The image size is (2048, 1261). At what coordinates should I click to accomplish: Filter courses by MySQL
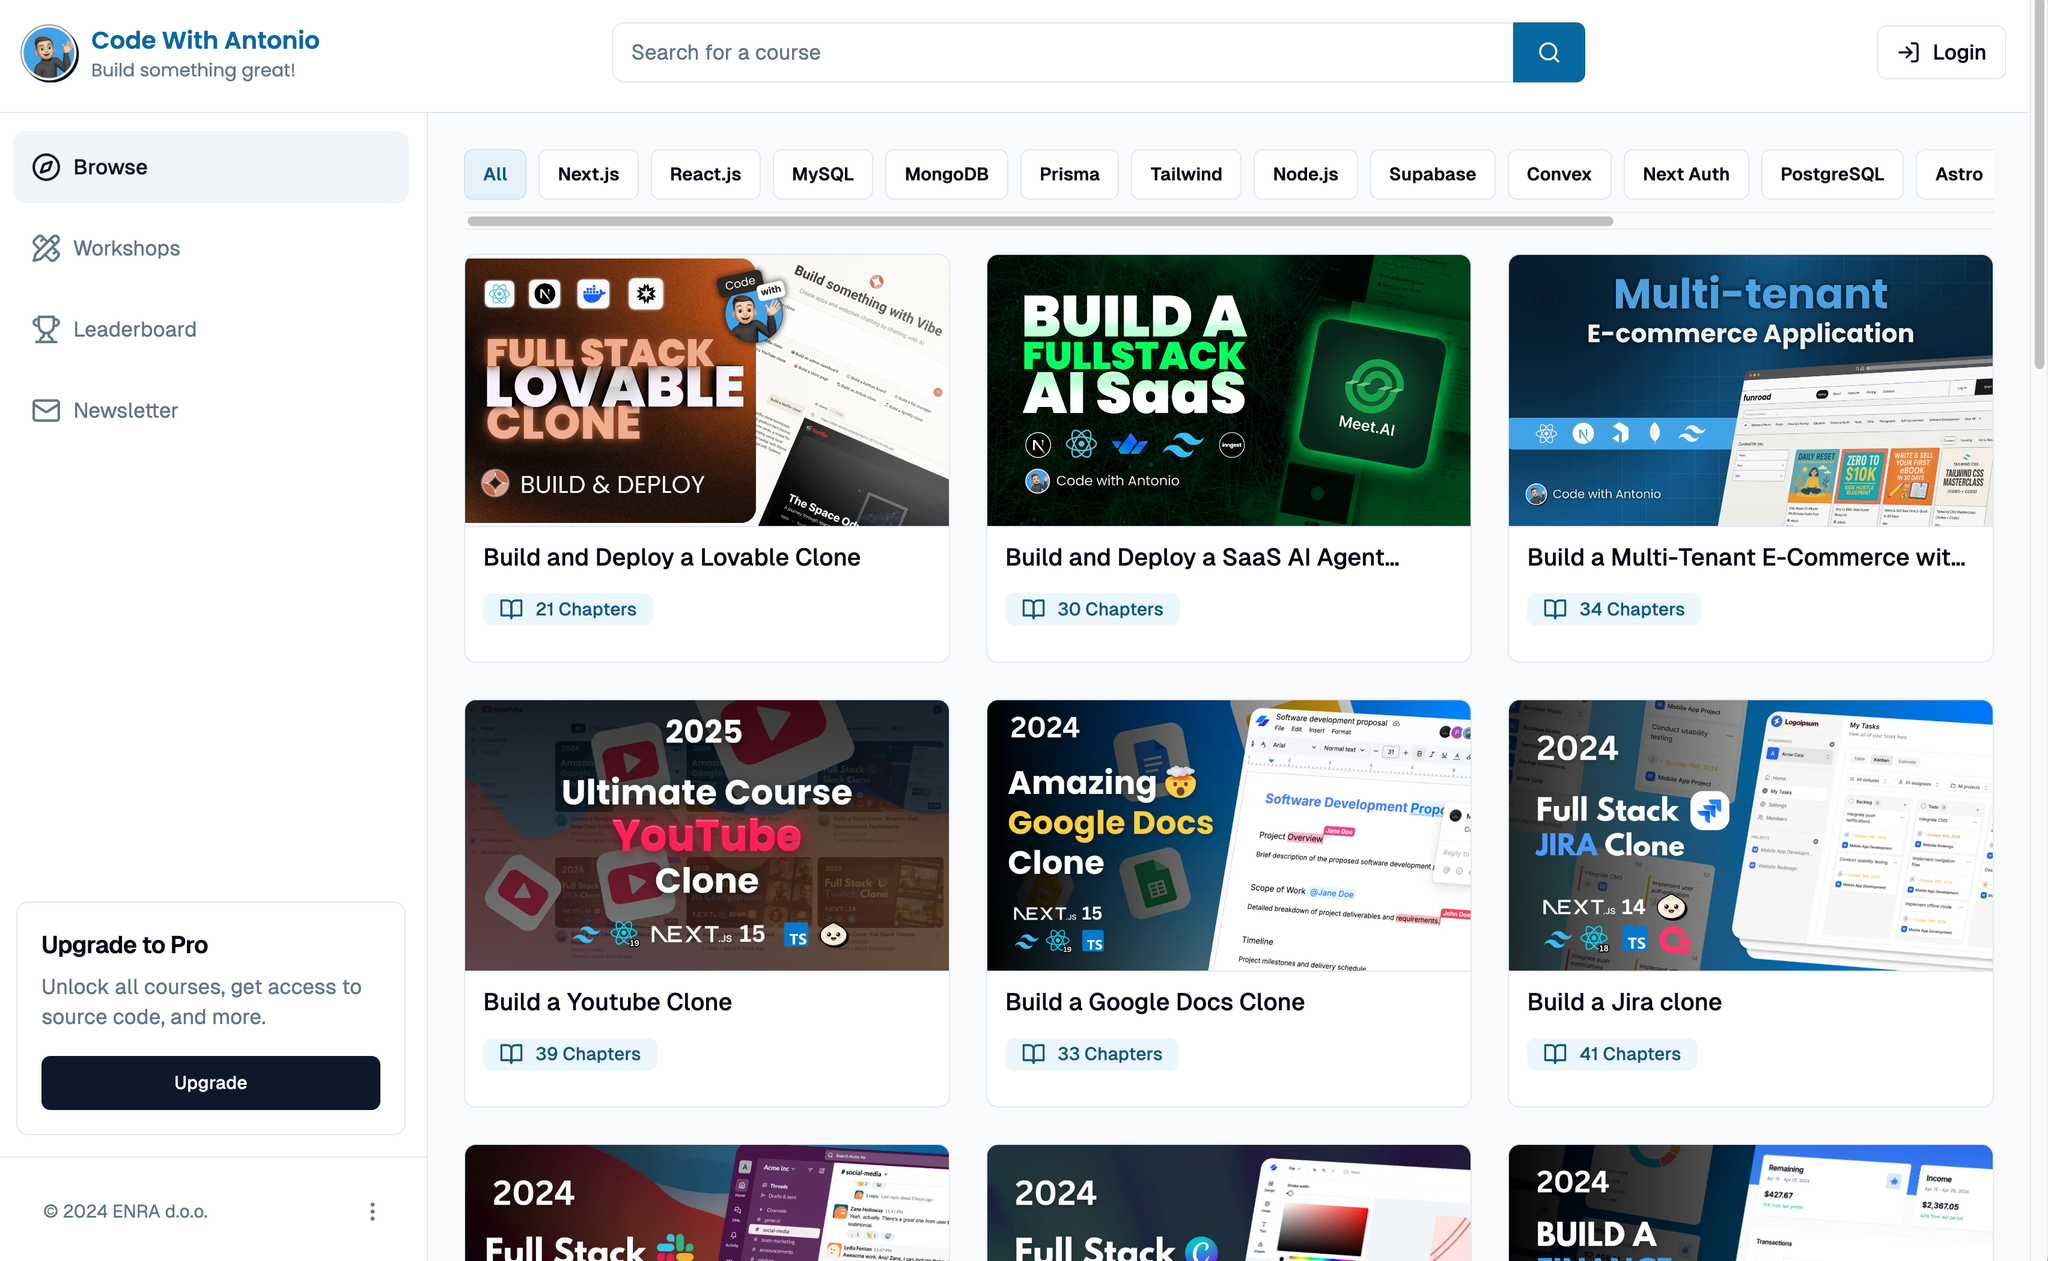822,174
